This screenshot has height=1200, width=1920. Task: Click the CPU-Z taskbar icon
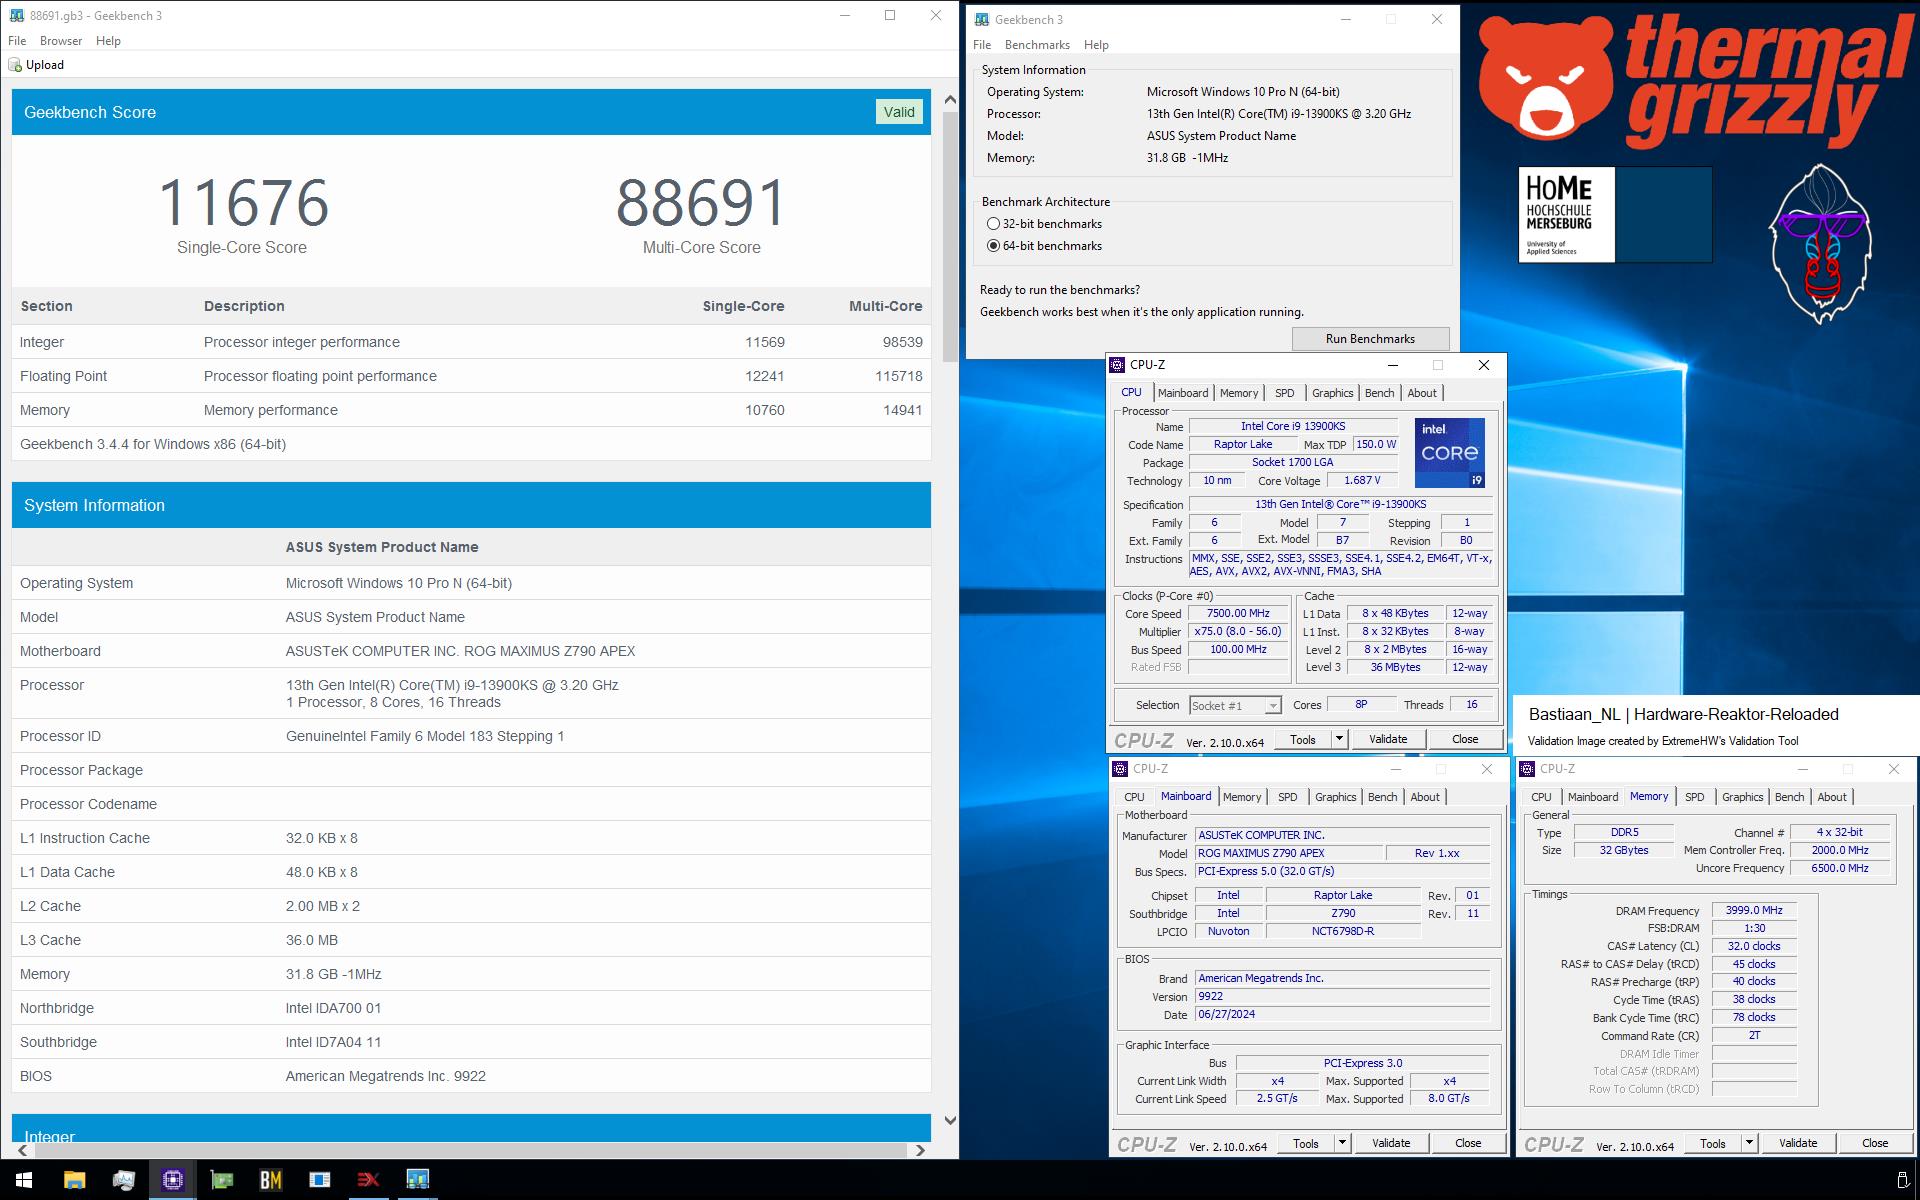coord(172,1180)
